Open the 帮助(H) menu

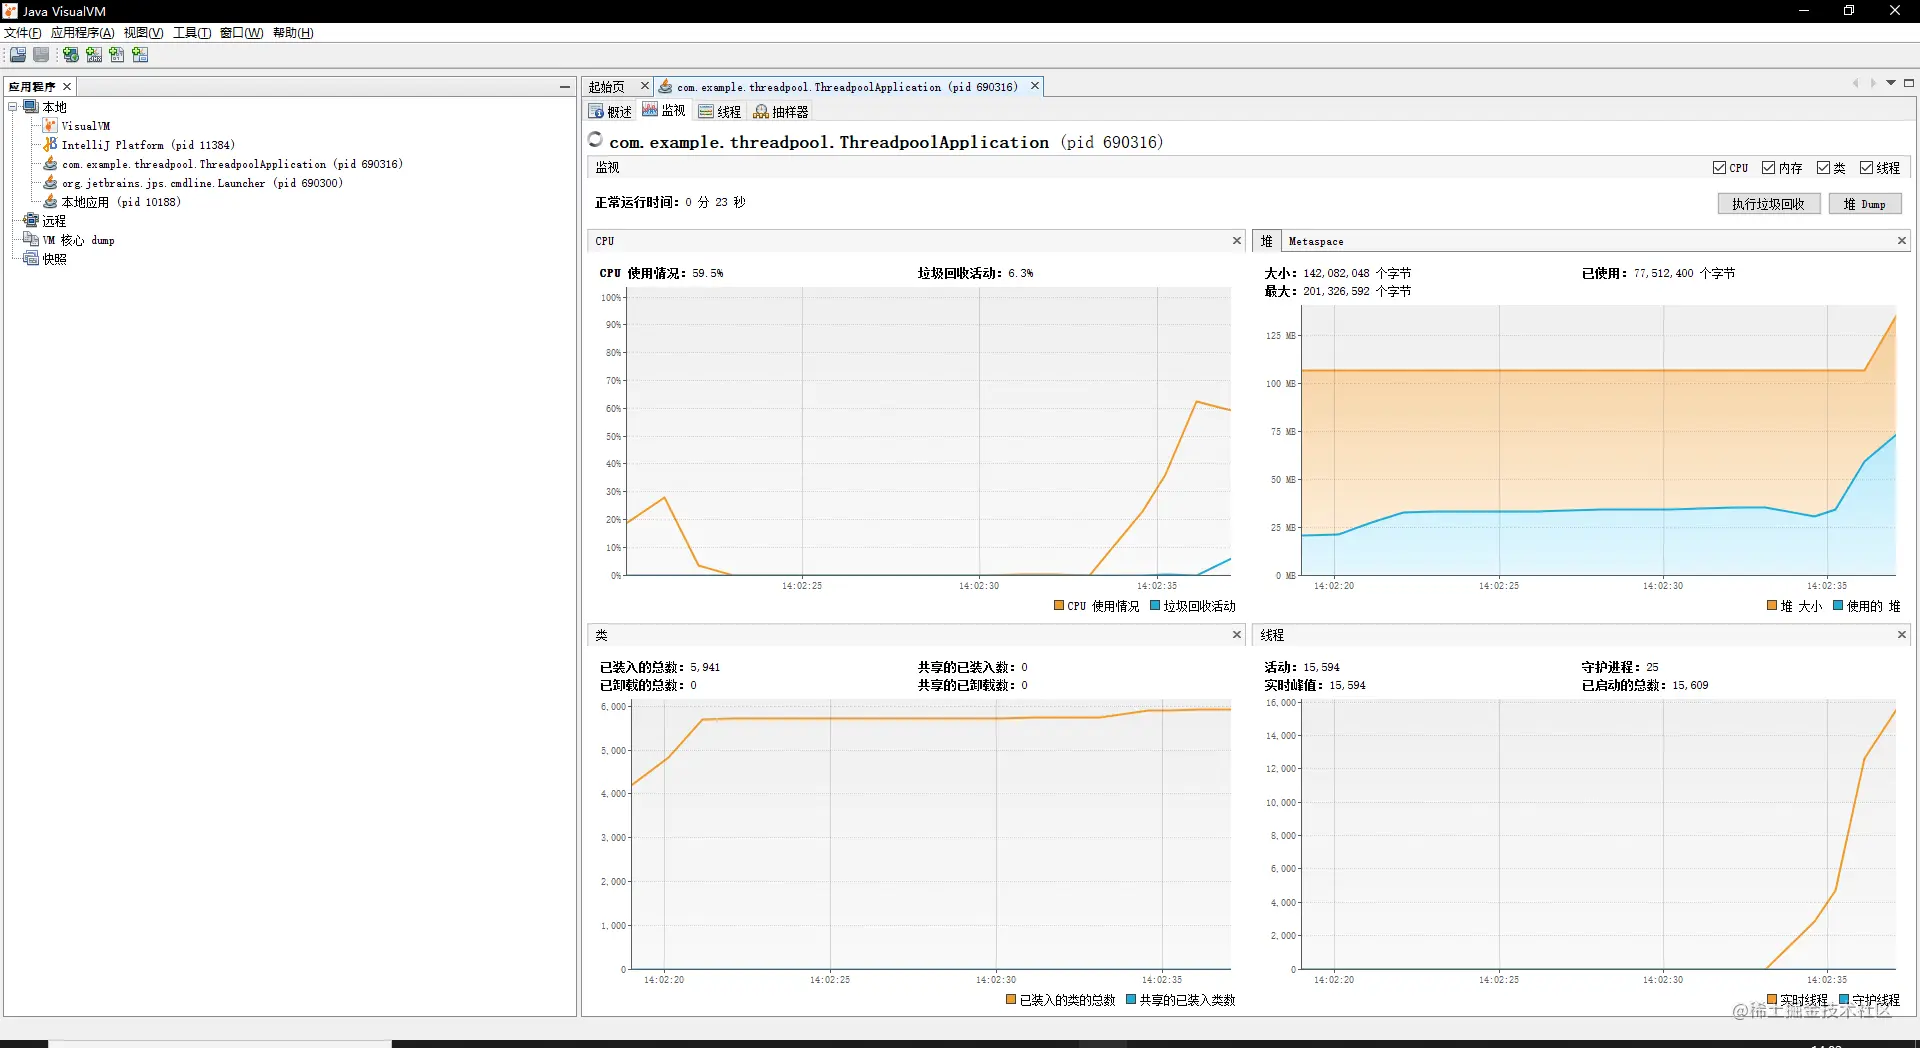point(293,33)
